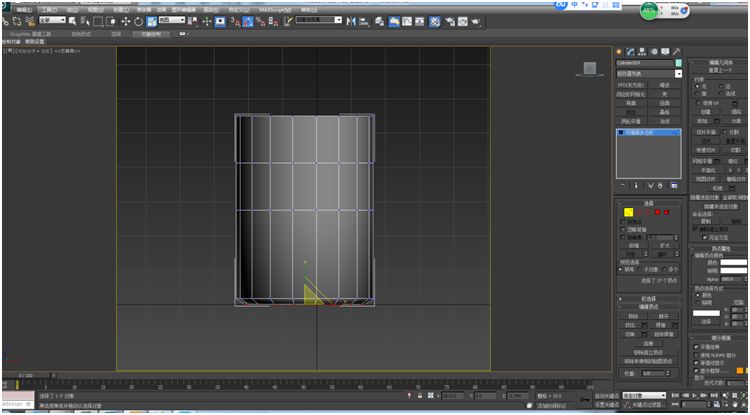Open the 视图 reference coordinate dropdown
Screen dimensions: 750x415
(171, 20)
